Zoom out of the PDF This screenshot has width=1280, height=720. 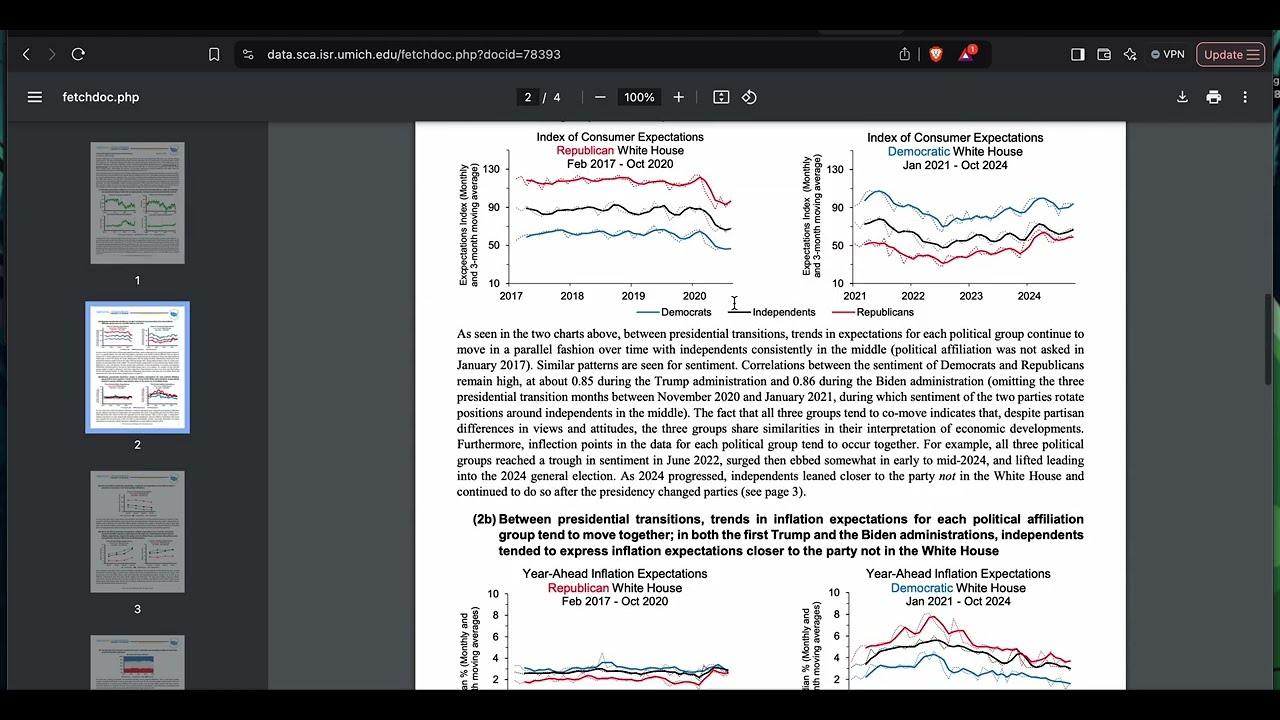(600, 97)
